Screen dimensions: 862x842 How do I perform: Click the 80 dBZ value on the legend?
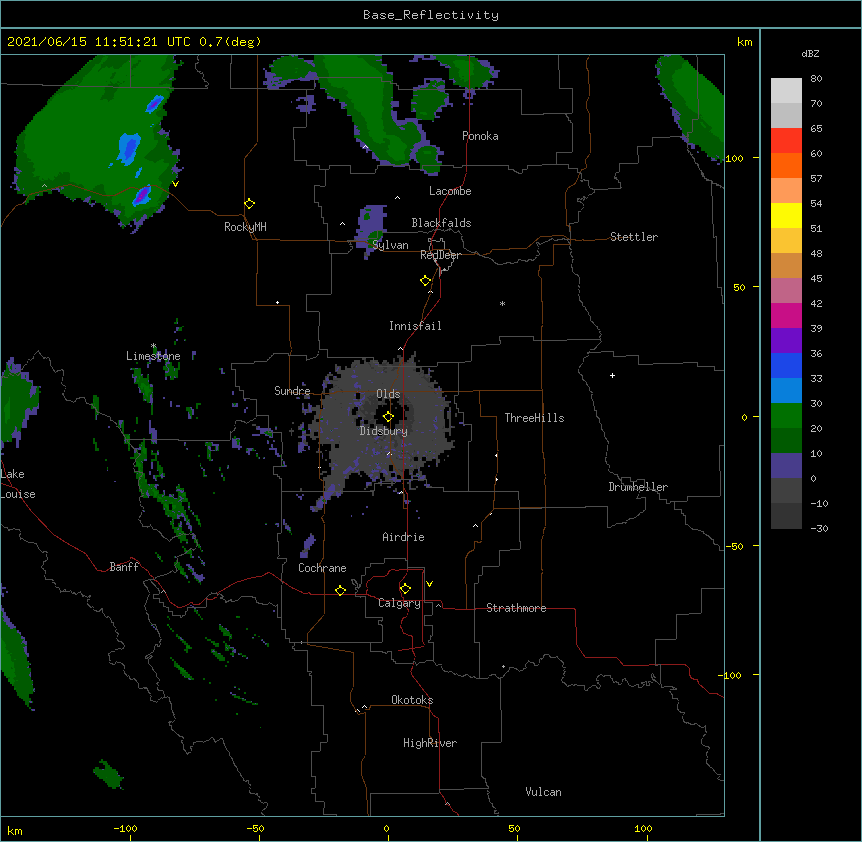click(x=816, y=79)
